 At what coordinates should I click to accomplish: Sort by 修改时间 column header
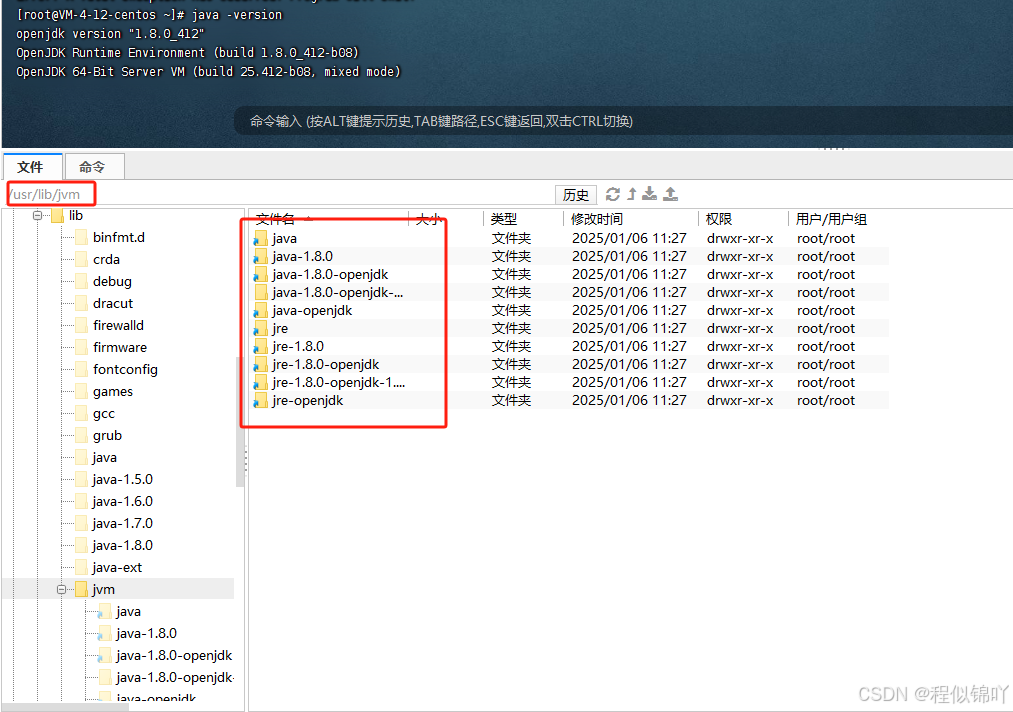tap(596, 219)
